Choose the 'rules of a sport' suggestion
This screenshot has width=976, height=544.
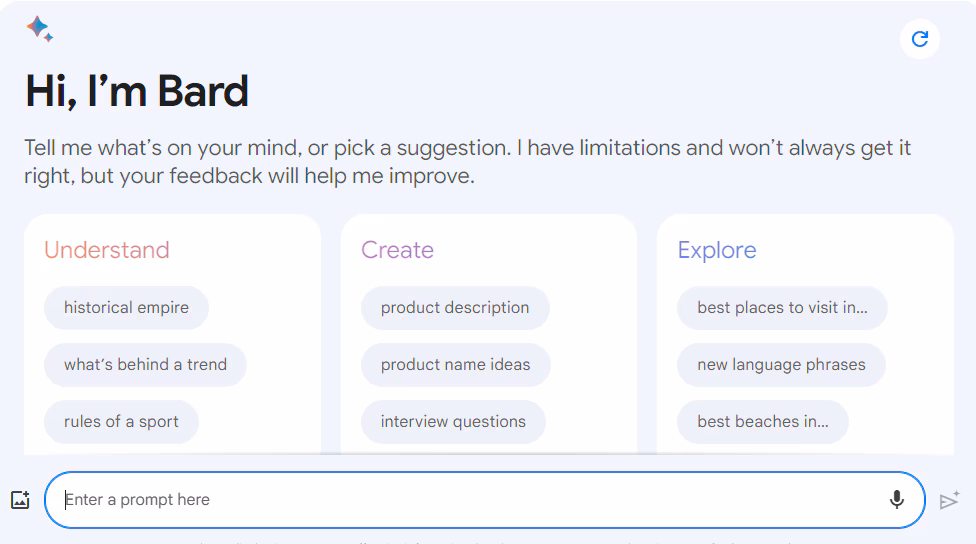pyautogui.click(x=121, y=422)
